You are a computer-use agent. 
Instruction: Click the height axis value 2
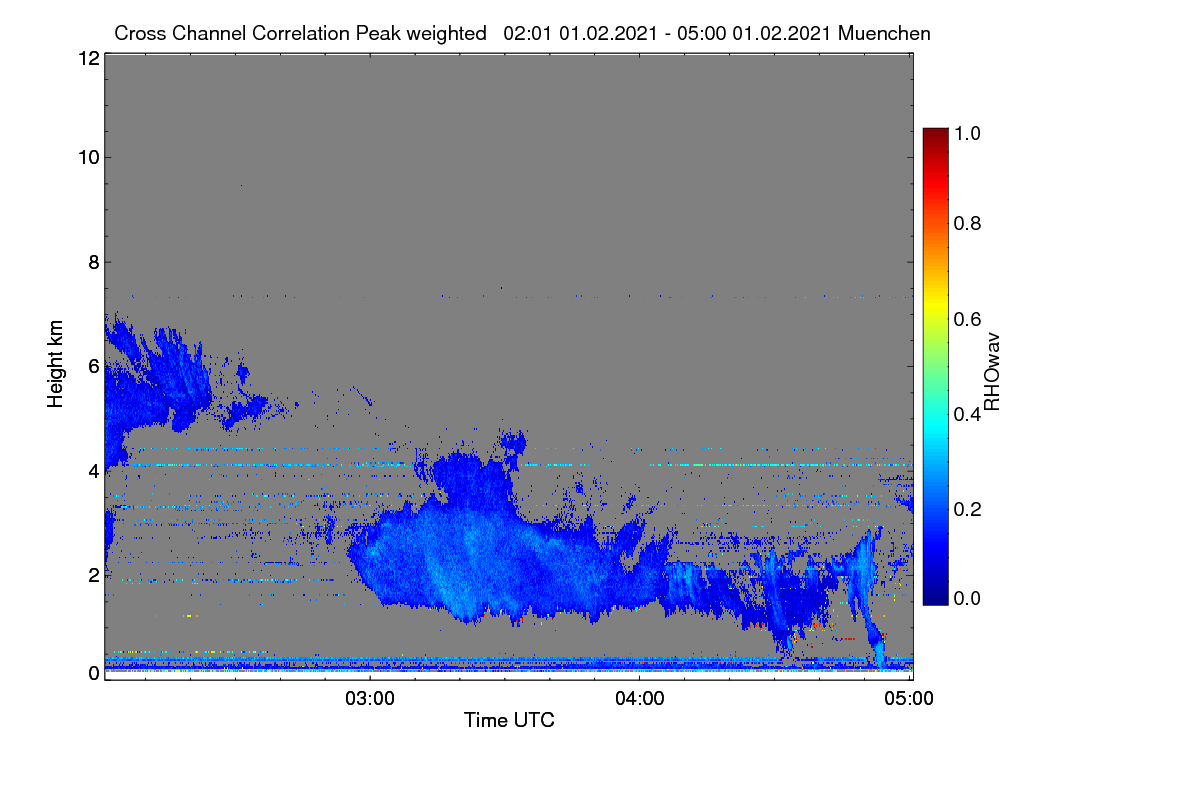pyautogui.click(x=93, y=575)
